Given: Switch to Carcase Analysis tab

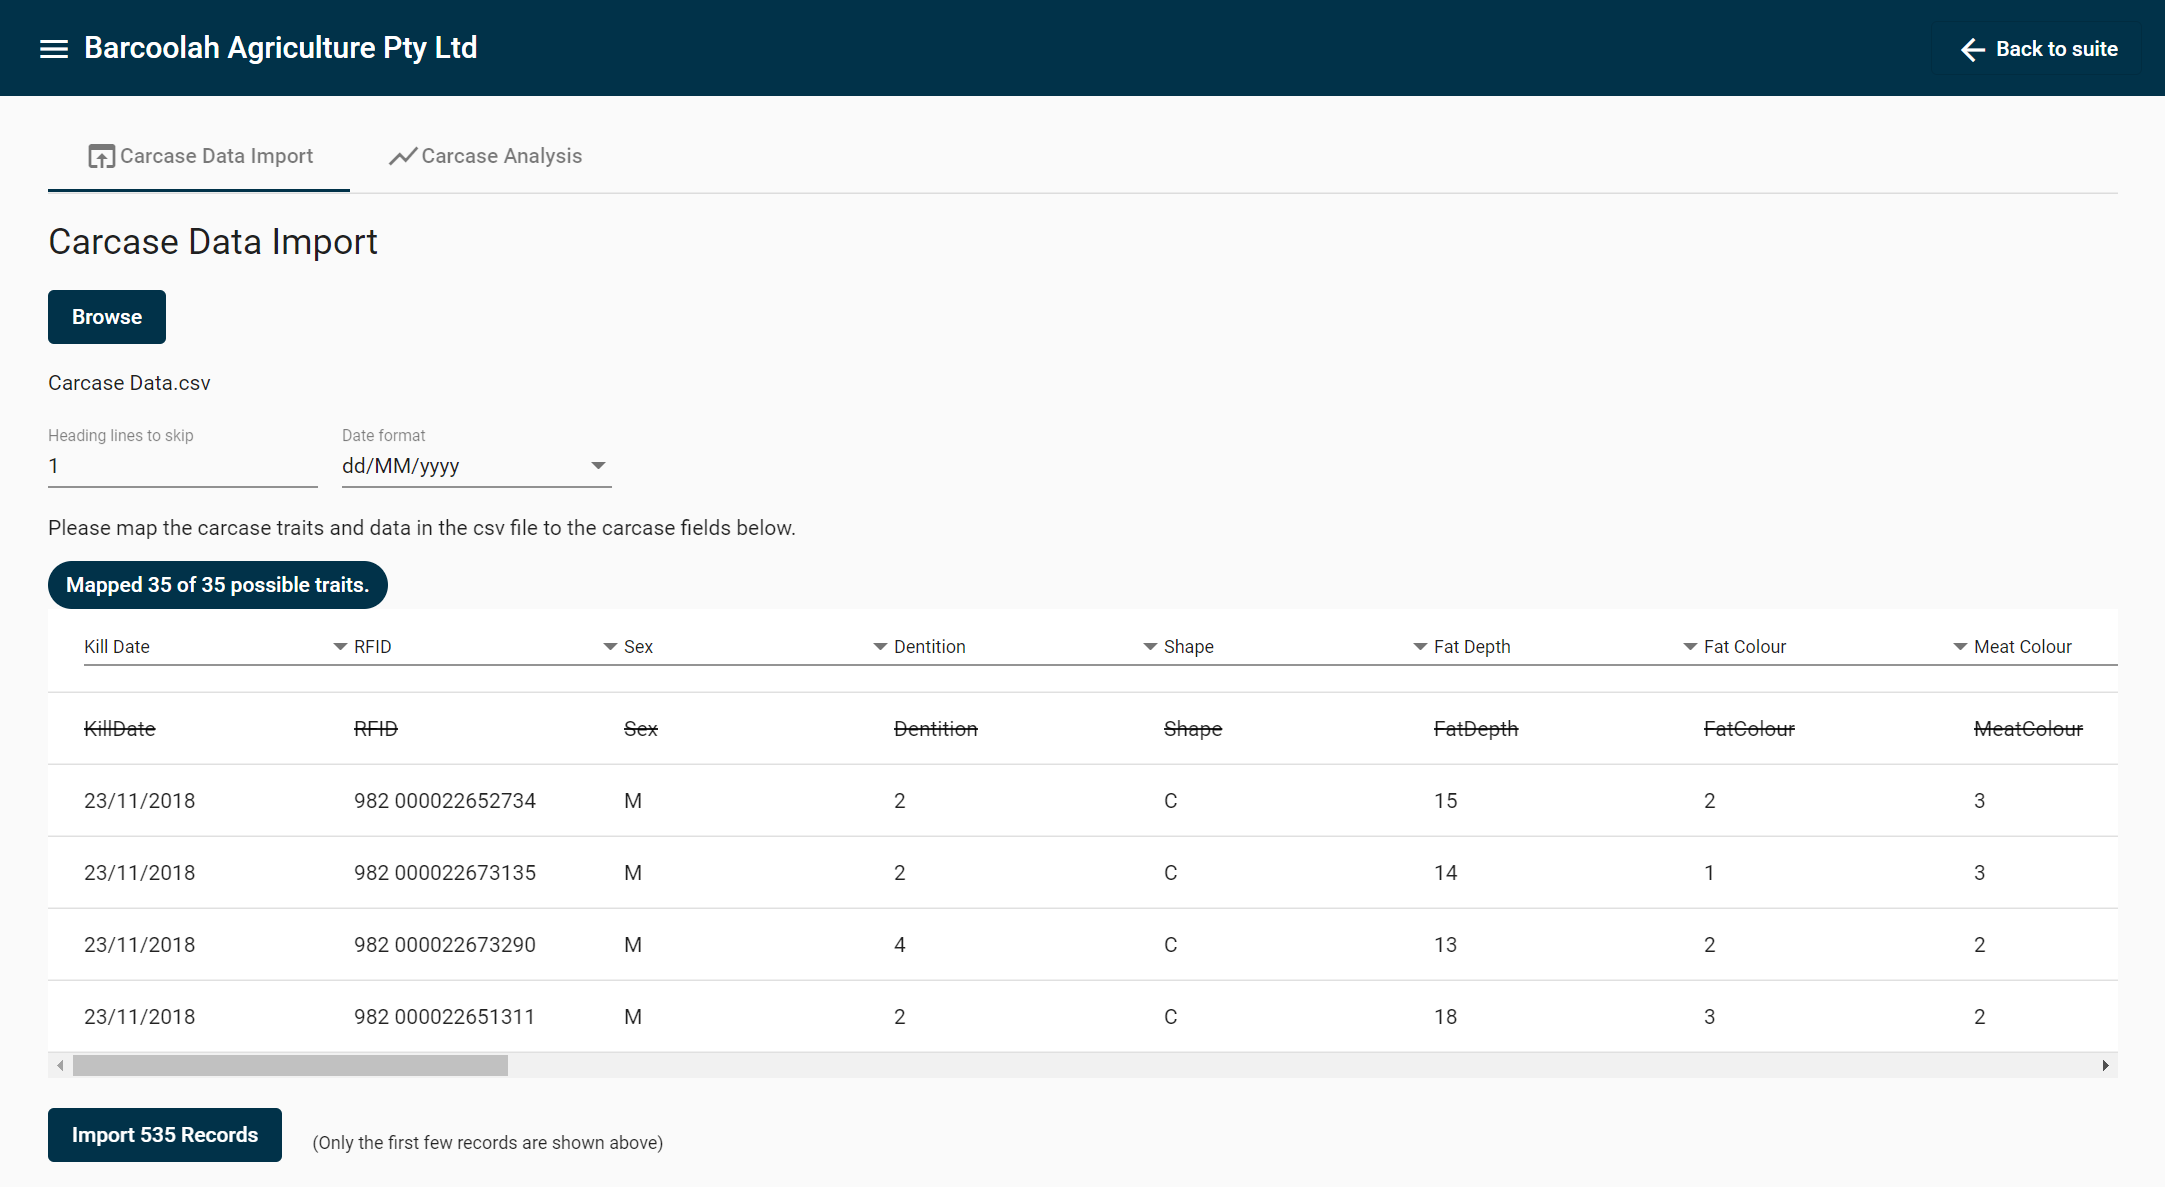Looking at the screenshot, I should (x=484, y=156).
